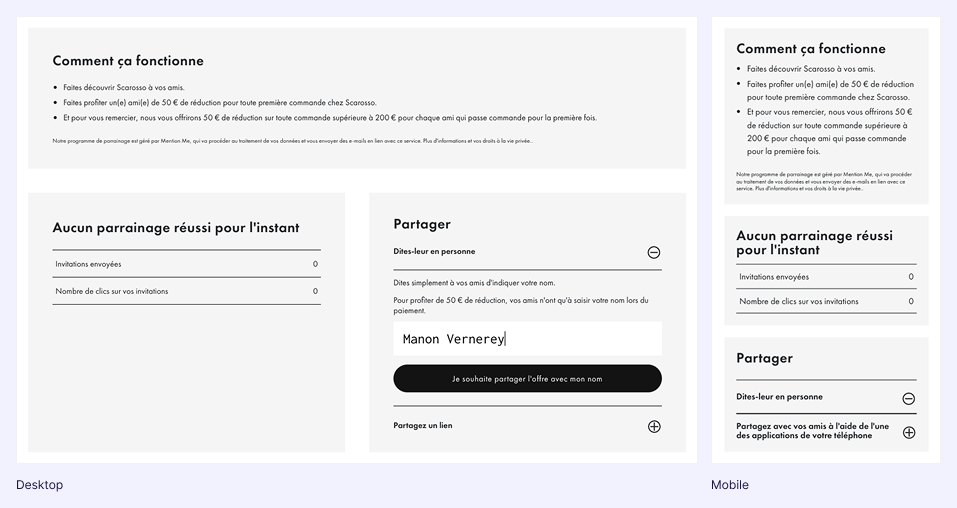Click desktop "Dites-leur en personne" section title
957x508 pixels.
tap(434, 251)
